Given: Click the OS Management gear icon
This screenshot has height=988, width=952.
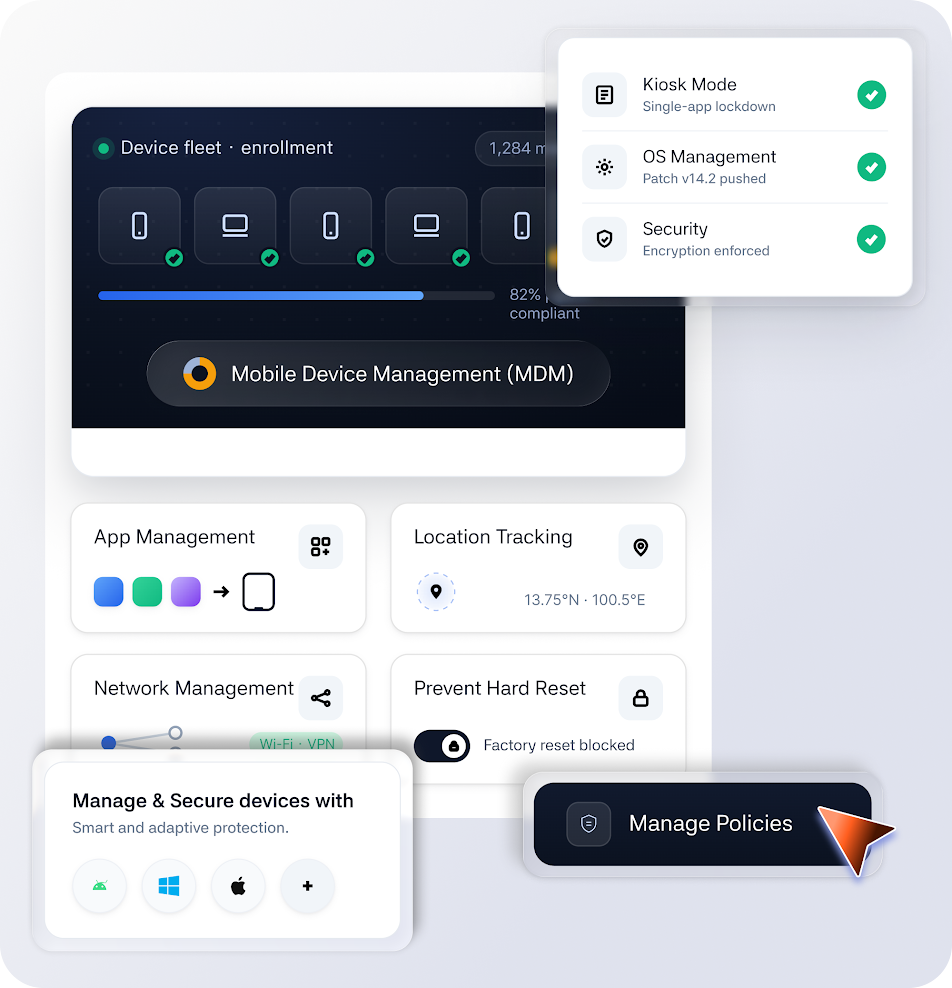Looking at the screenshot, I should point(604,167).
